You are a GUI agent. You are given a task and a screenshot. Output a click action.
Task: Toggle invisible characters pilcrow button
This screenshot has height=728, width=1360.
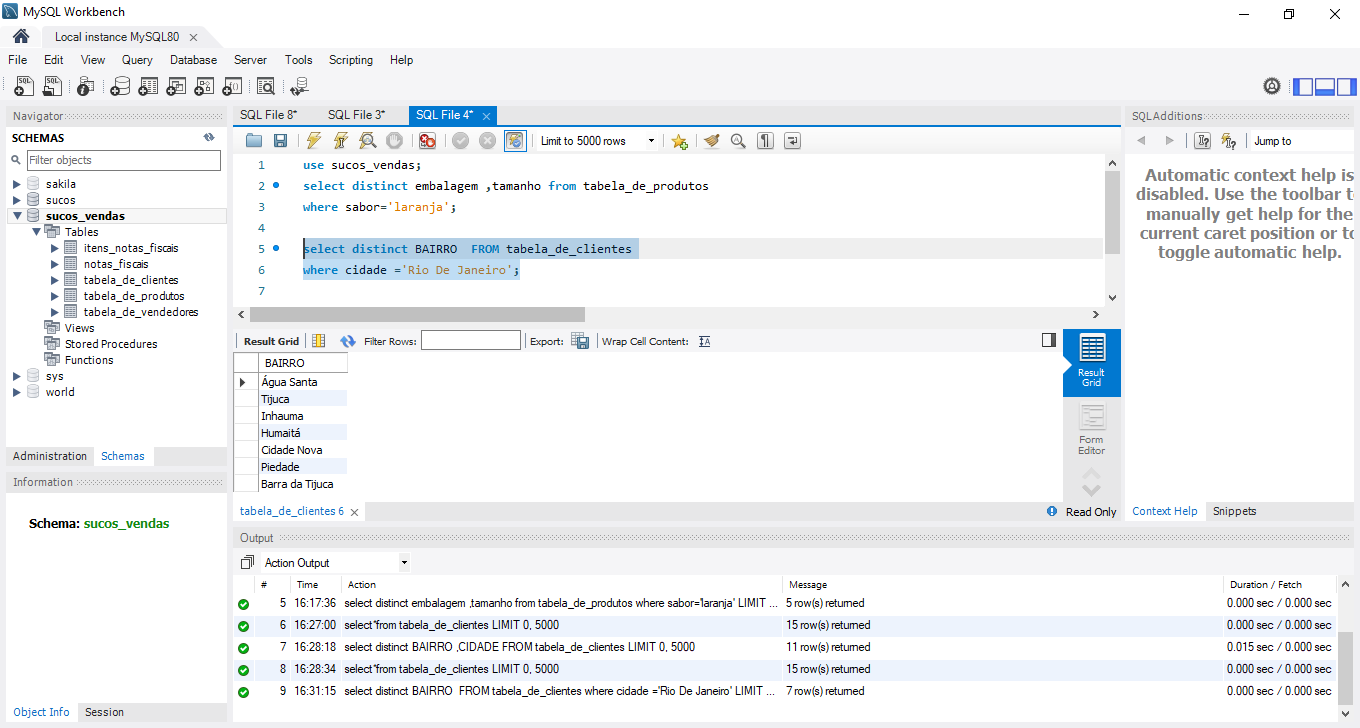[x=765, y=141]
